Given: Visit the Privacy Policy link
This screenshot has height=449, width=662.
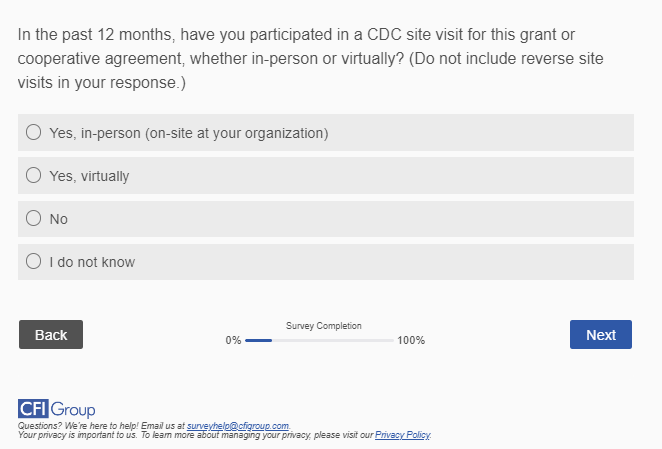Looking at the screenshot, I should [x=402, y=436].
